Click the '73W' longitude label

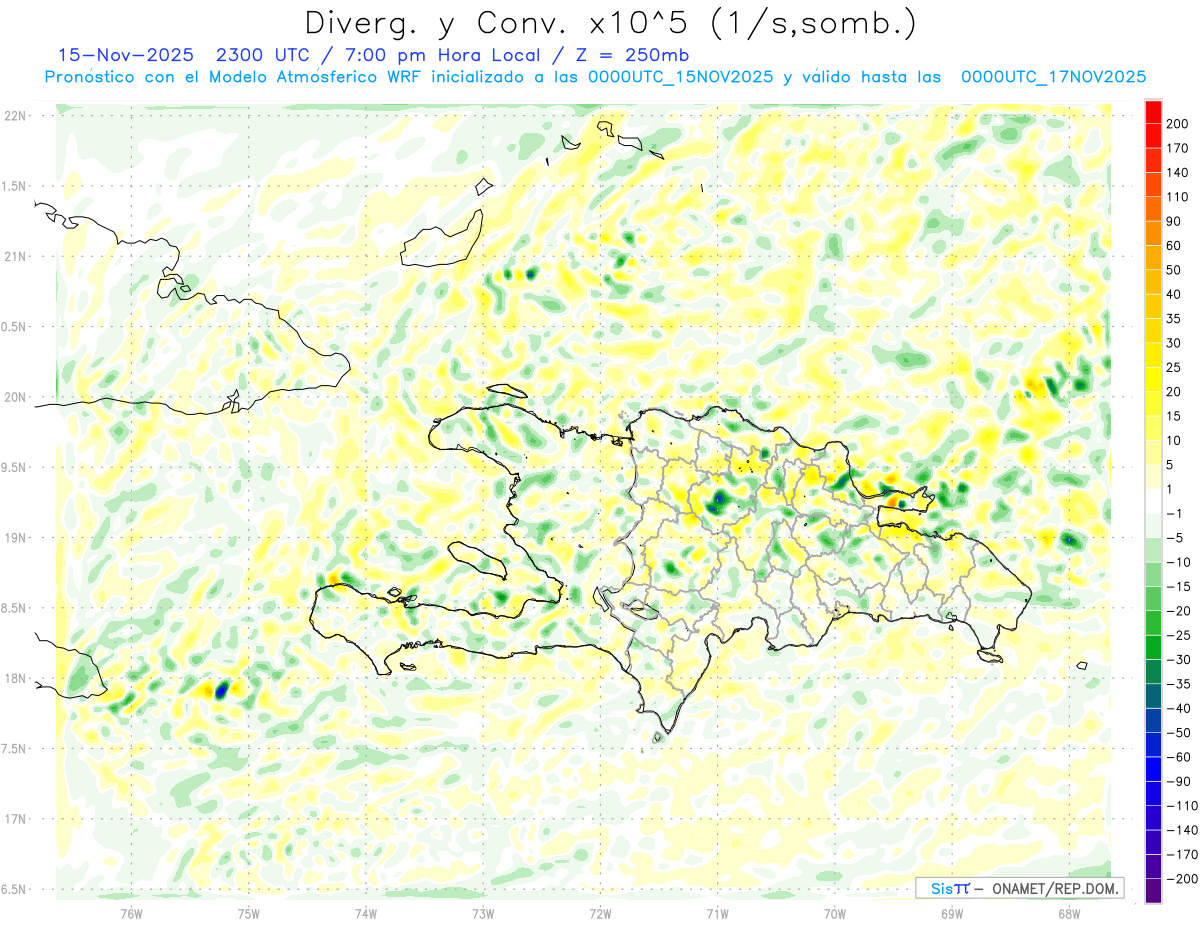pos(483,913)
